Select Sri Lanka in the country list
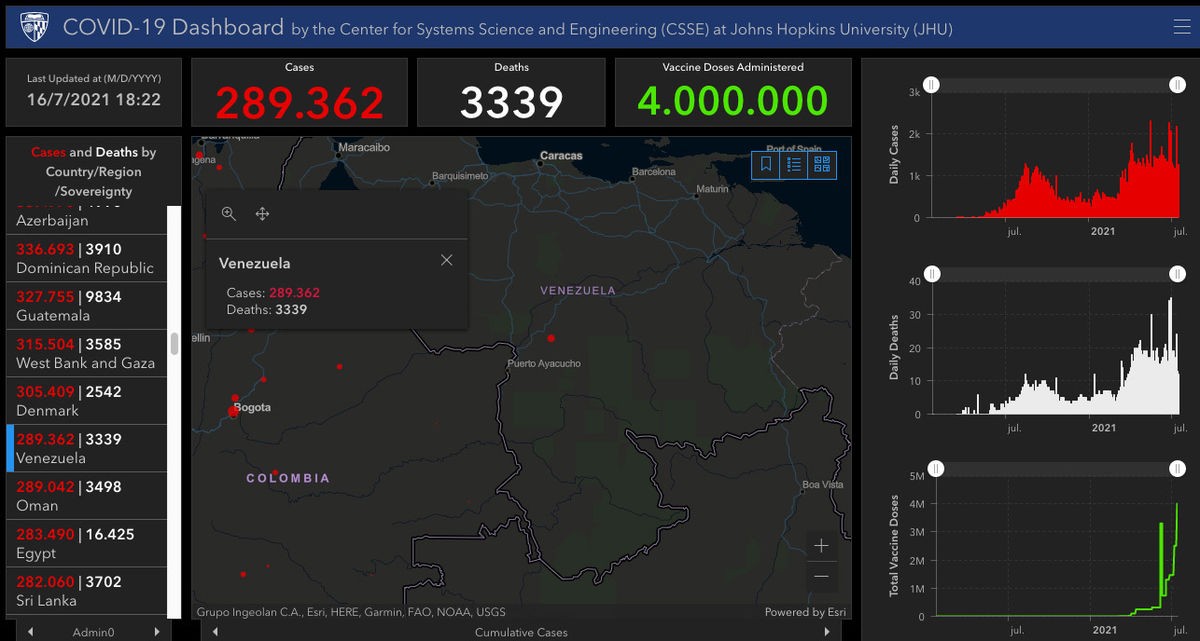 tap(86, 591)
